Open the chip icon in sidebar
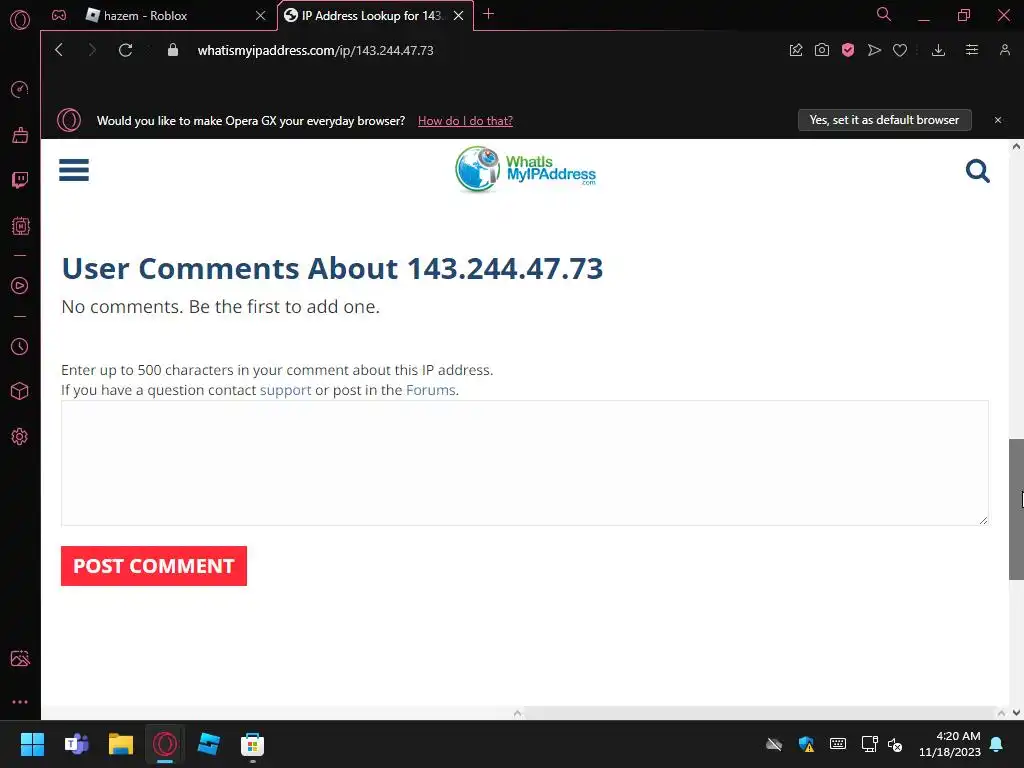The height and width of the screenshot is (768, 1024). click(x=20, y=226)
